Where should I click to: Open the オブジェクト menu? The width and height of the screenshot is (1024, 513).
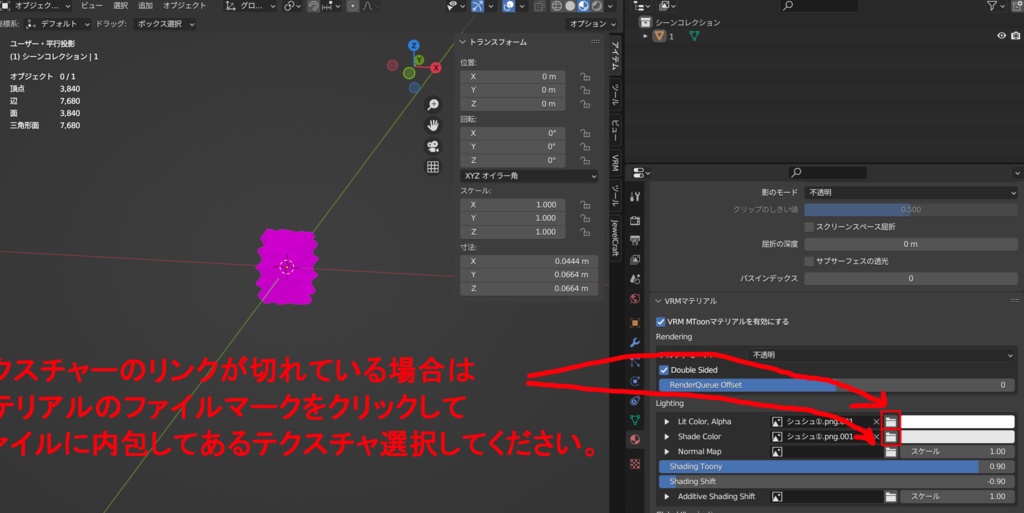click(x=184, y=6)
